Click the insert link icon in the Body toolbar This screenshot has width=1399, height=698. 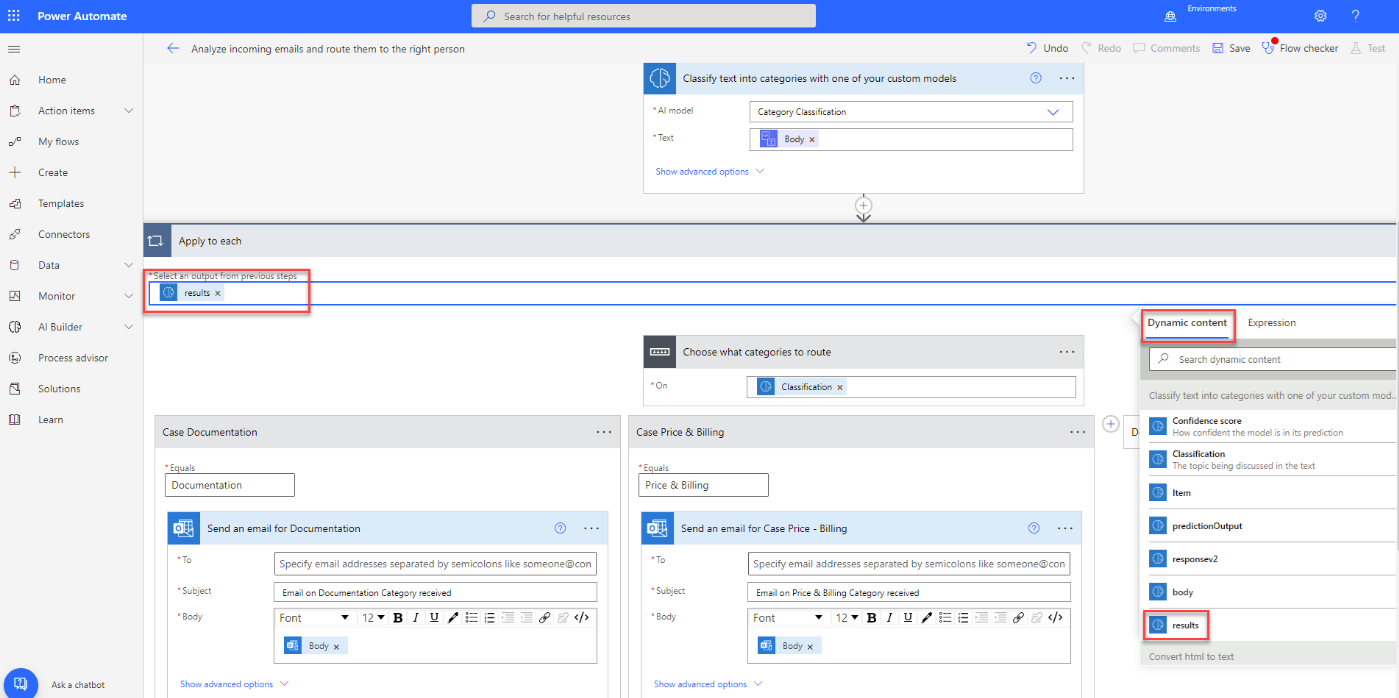coord(545,617)
